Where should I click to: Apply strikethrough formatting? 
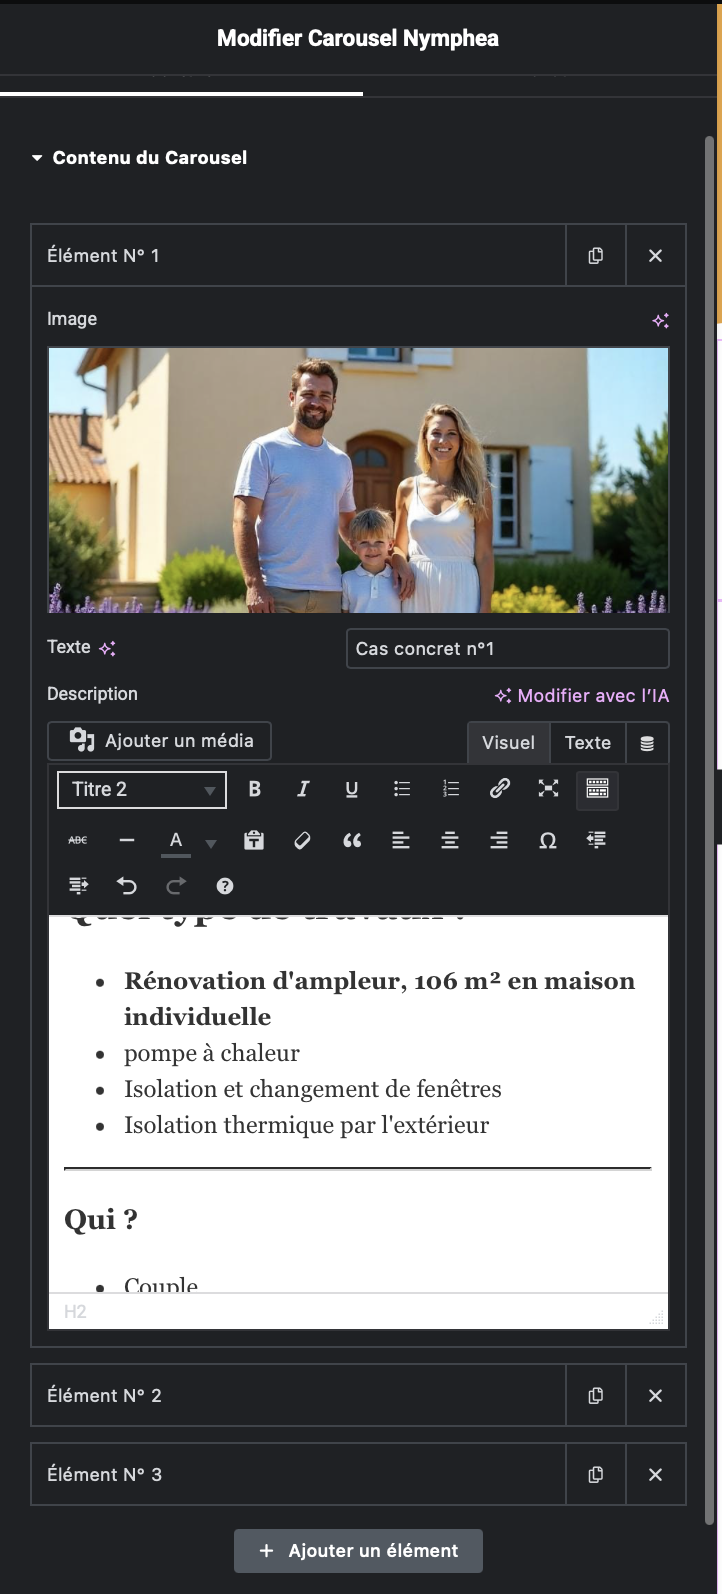click(x=78, y=840)
